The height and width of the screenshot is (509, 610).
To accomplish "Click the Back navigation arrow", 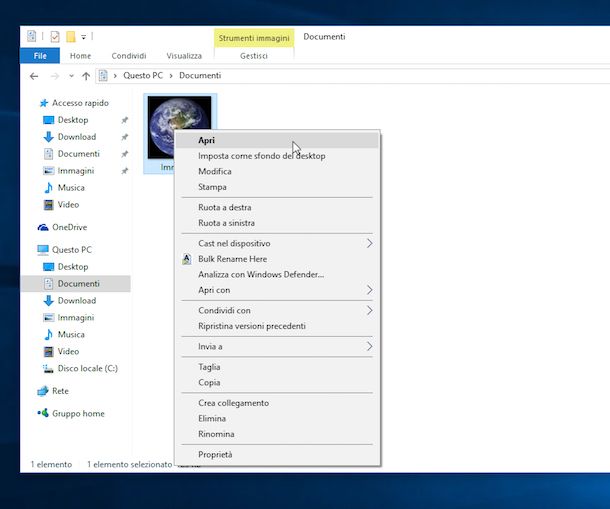I will pos(34,76).
